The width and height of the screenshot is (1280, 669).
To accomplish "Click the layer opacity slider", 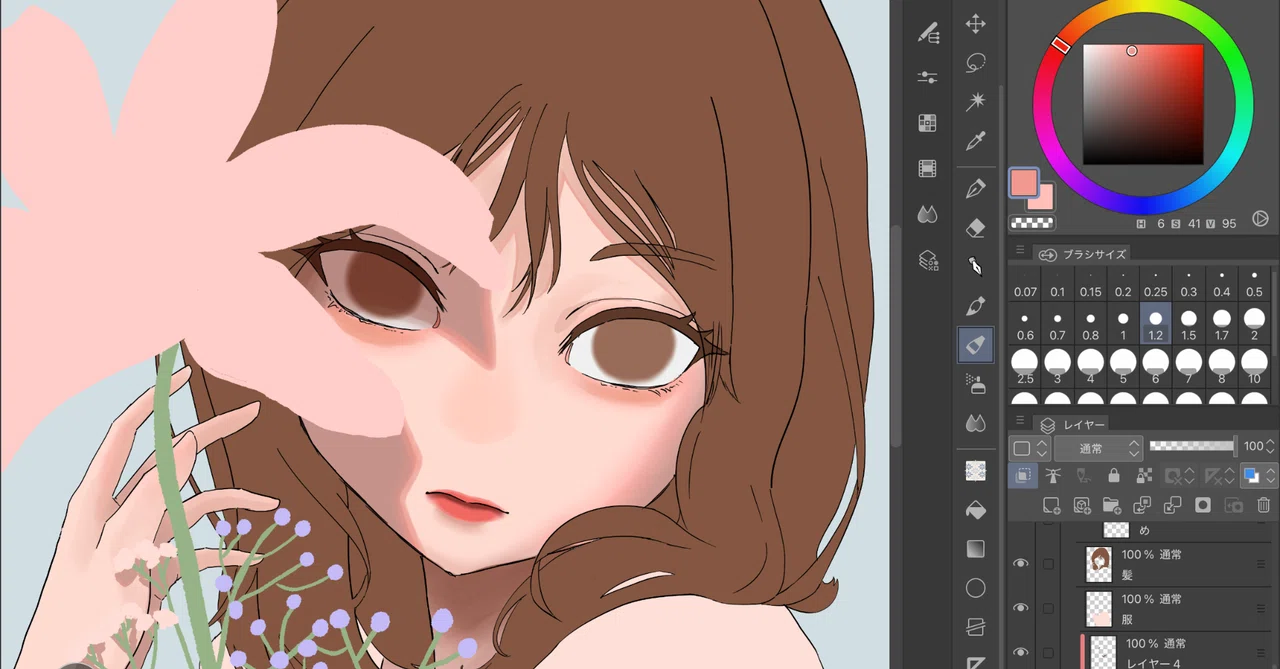I will pos(1193,446).
